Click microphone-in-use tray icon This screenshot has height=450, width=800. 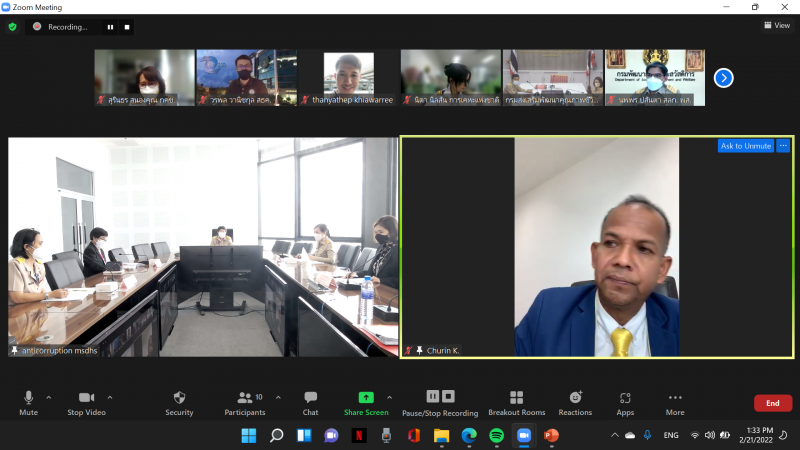point(647,435)
